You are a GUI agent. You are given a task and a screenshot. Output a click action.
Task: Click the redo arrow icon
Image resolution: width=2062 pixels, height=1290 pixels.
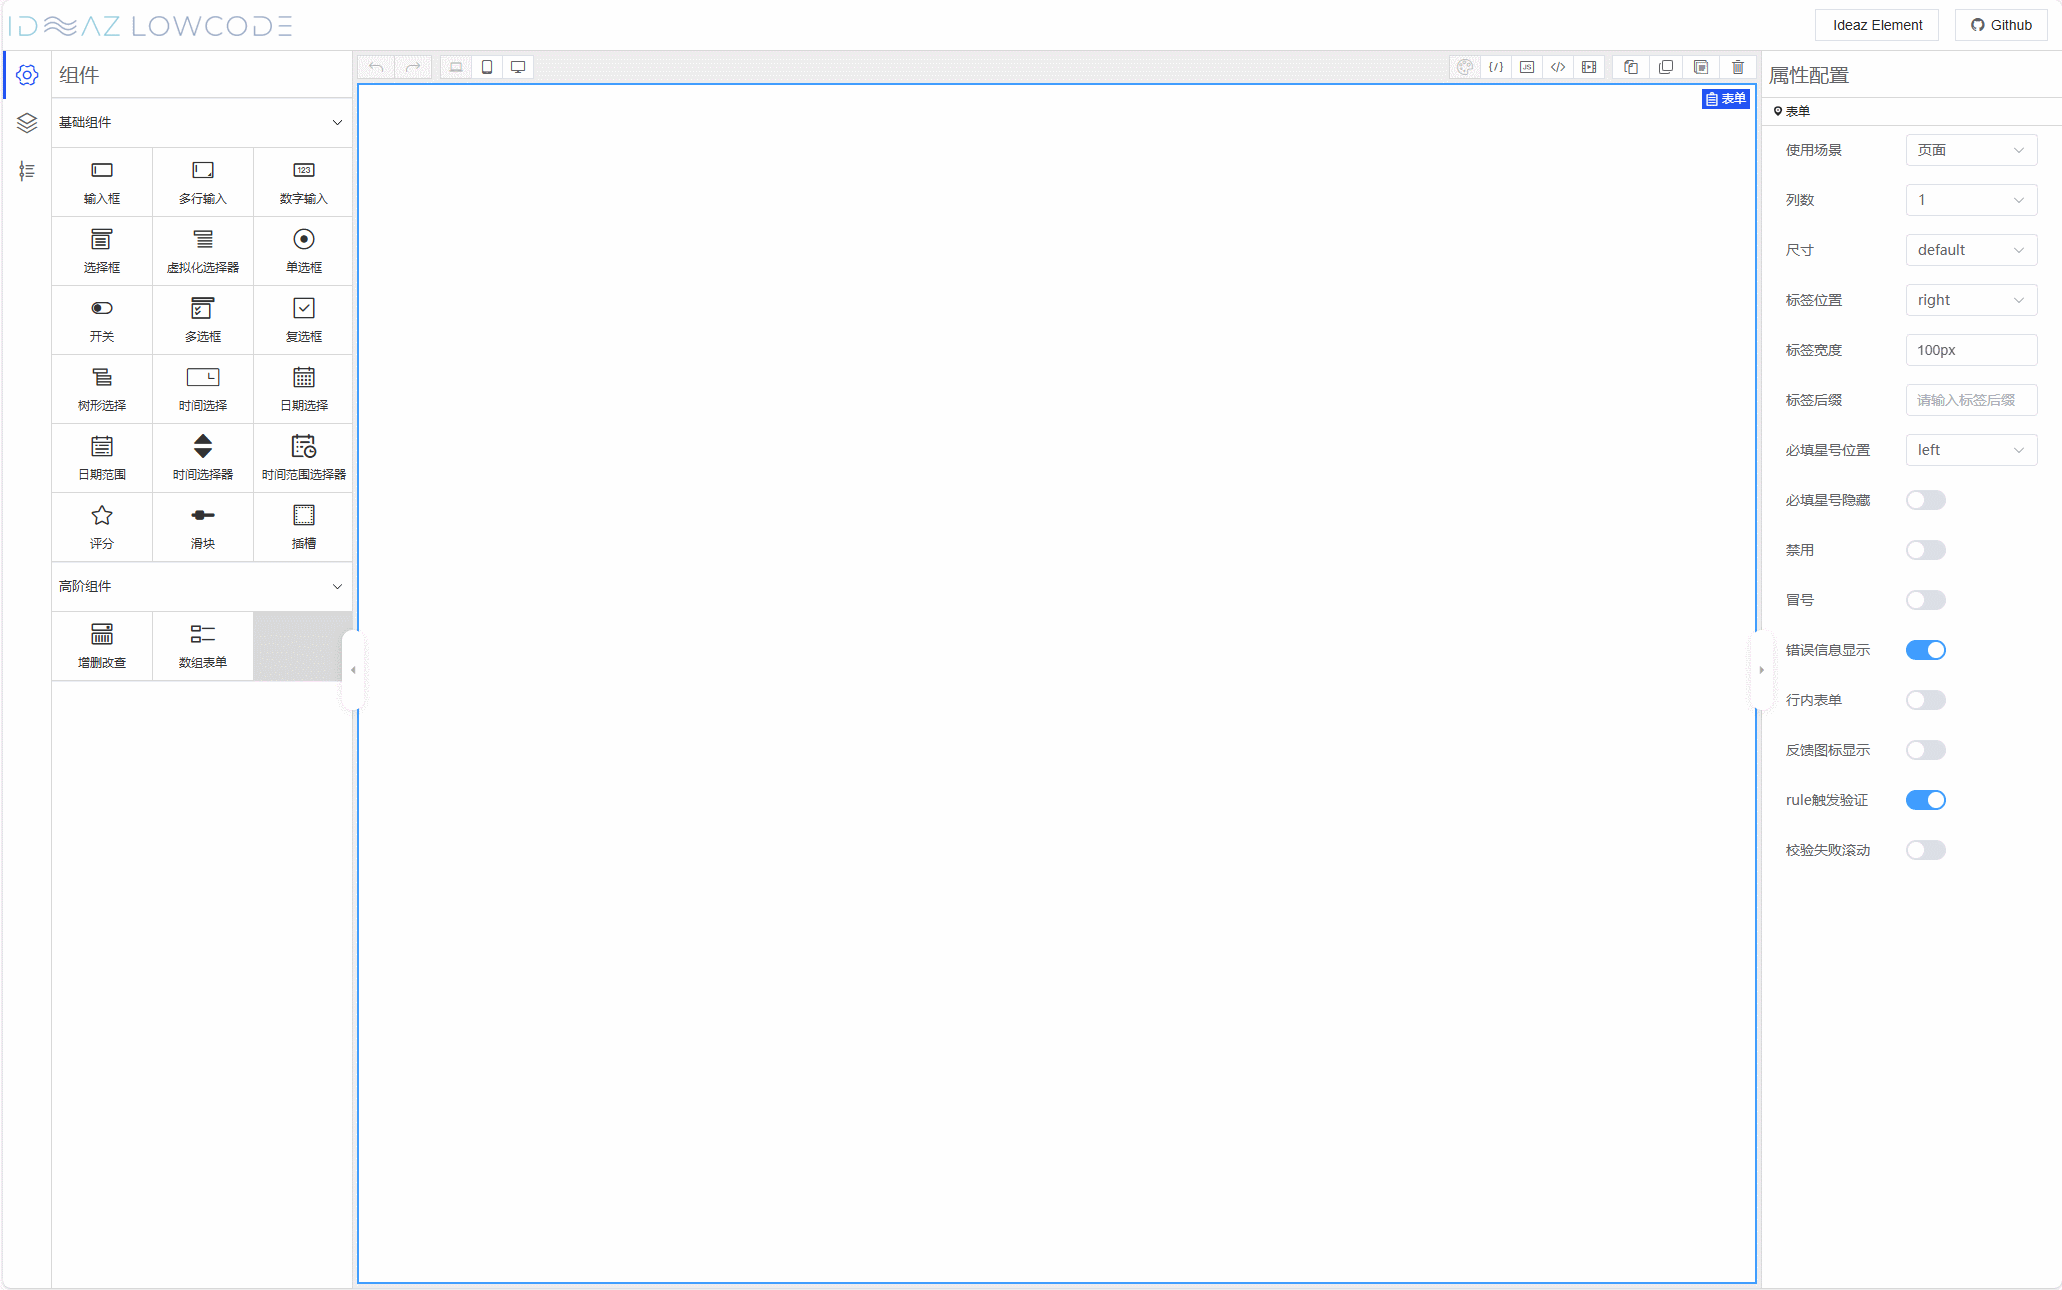tap(413, 67)
